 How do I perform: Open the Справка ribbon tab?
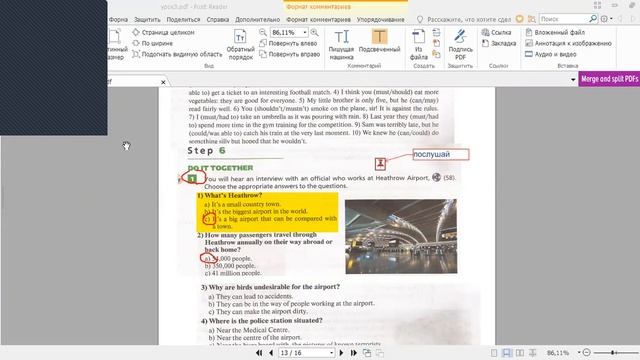tap(218, 19)
